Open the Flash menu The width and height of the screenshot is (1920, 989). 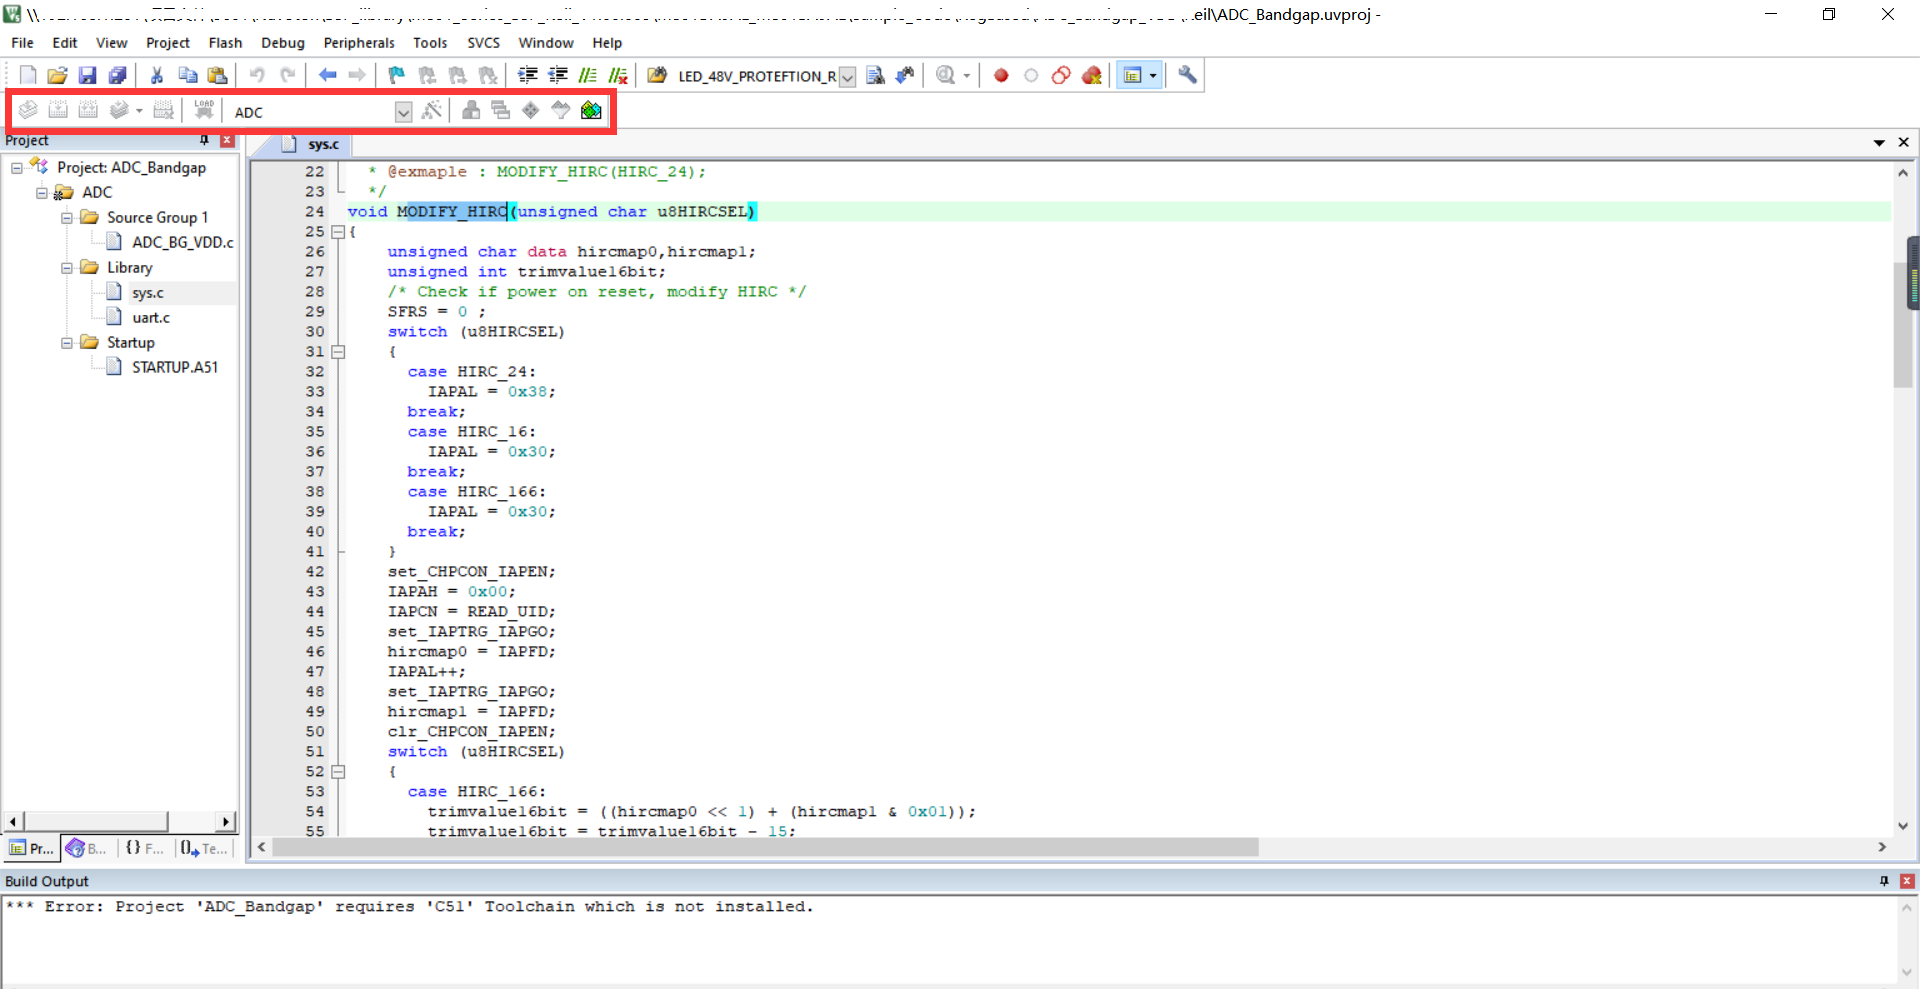(x=225, y=43)
